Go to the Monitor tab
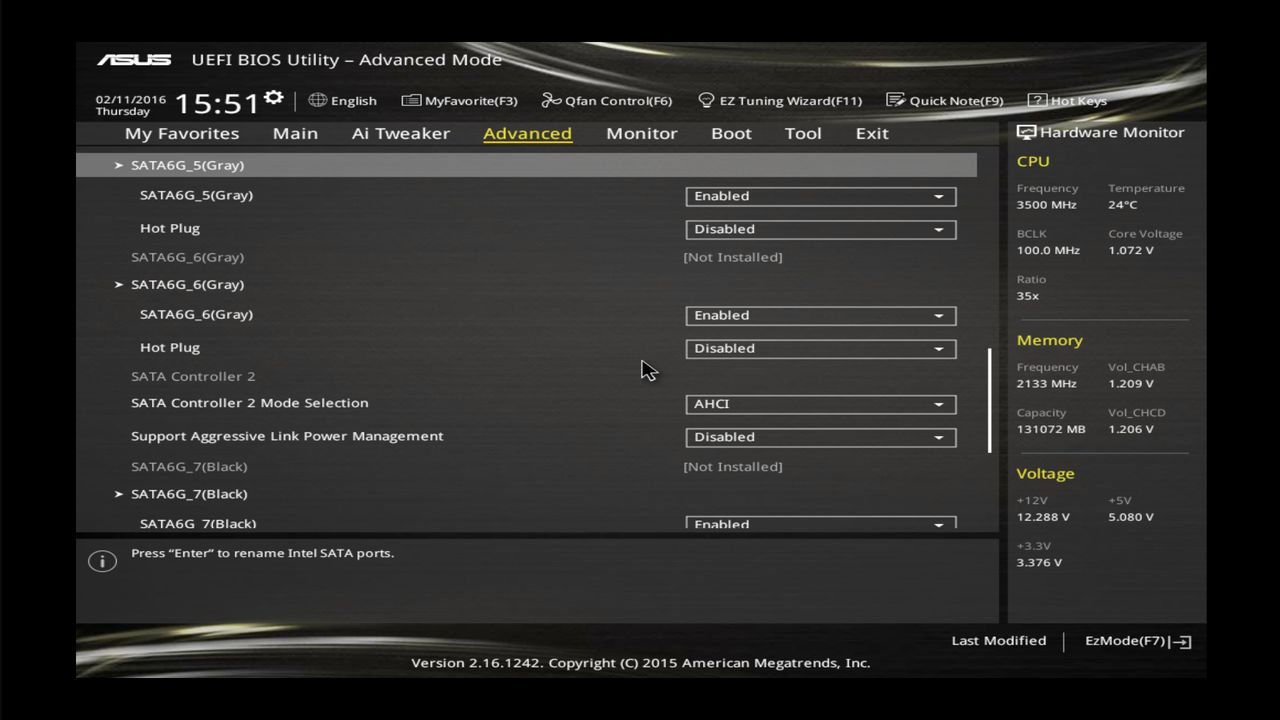The height and width of the screenshot is (720, 1280). click(642, 133)
